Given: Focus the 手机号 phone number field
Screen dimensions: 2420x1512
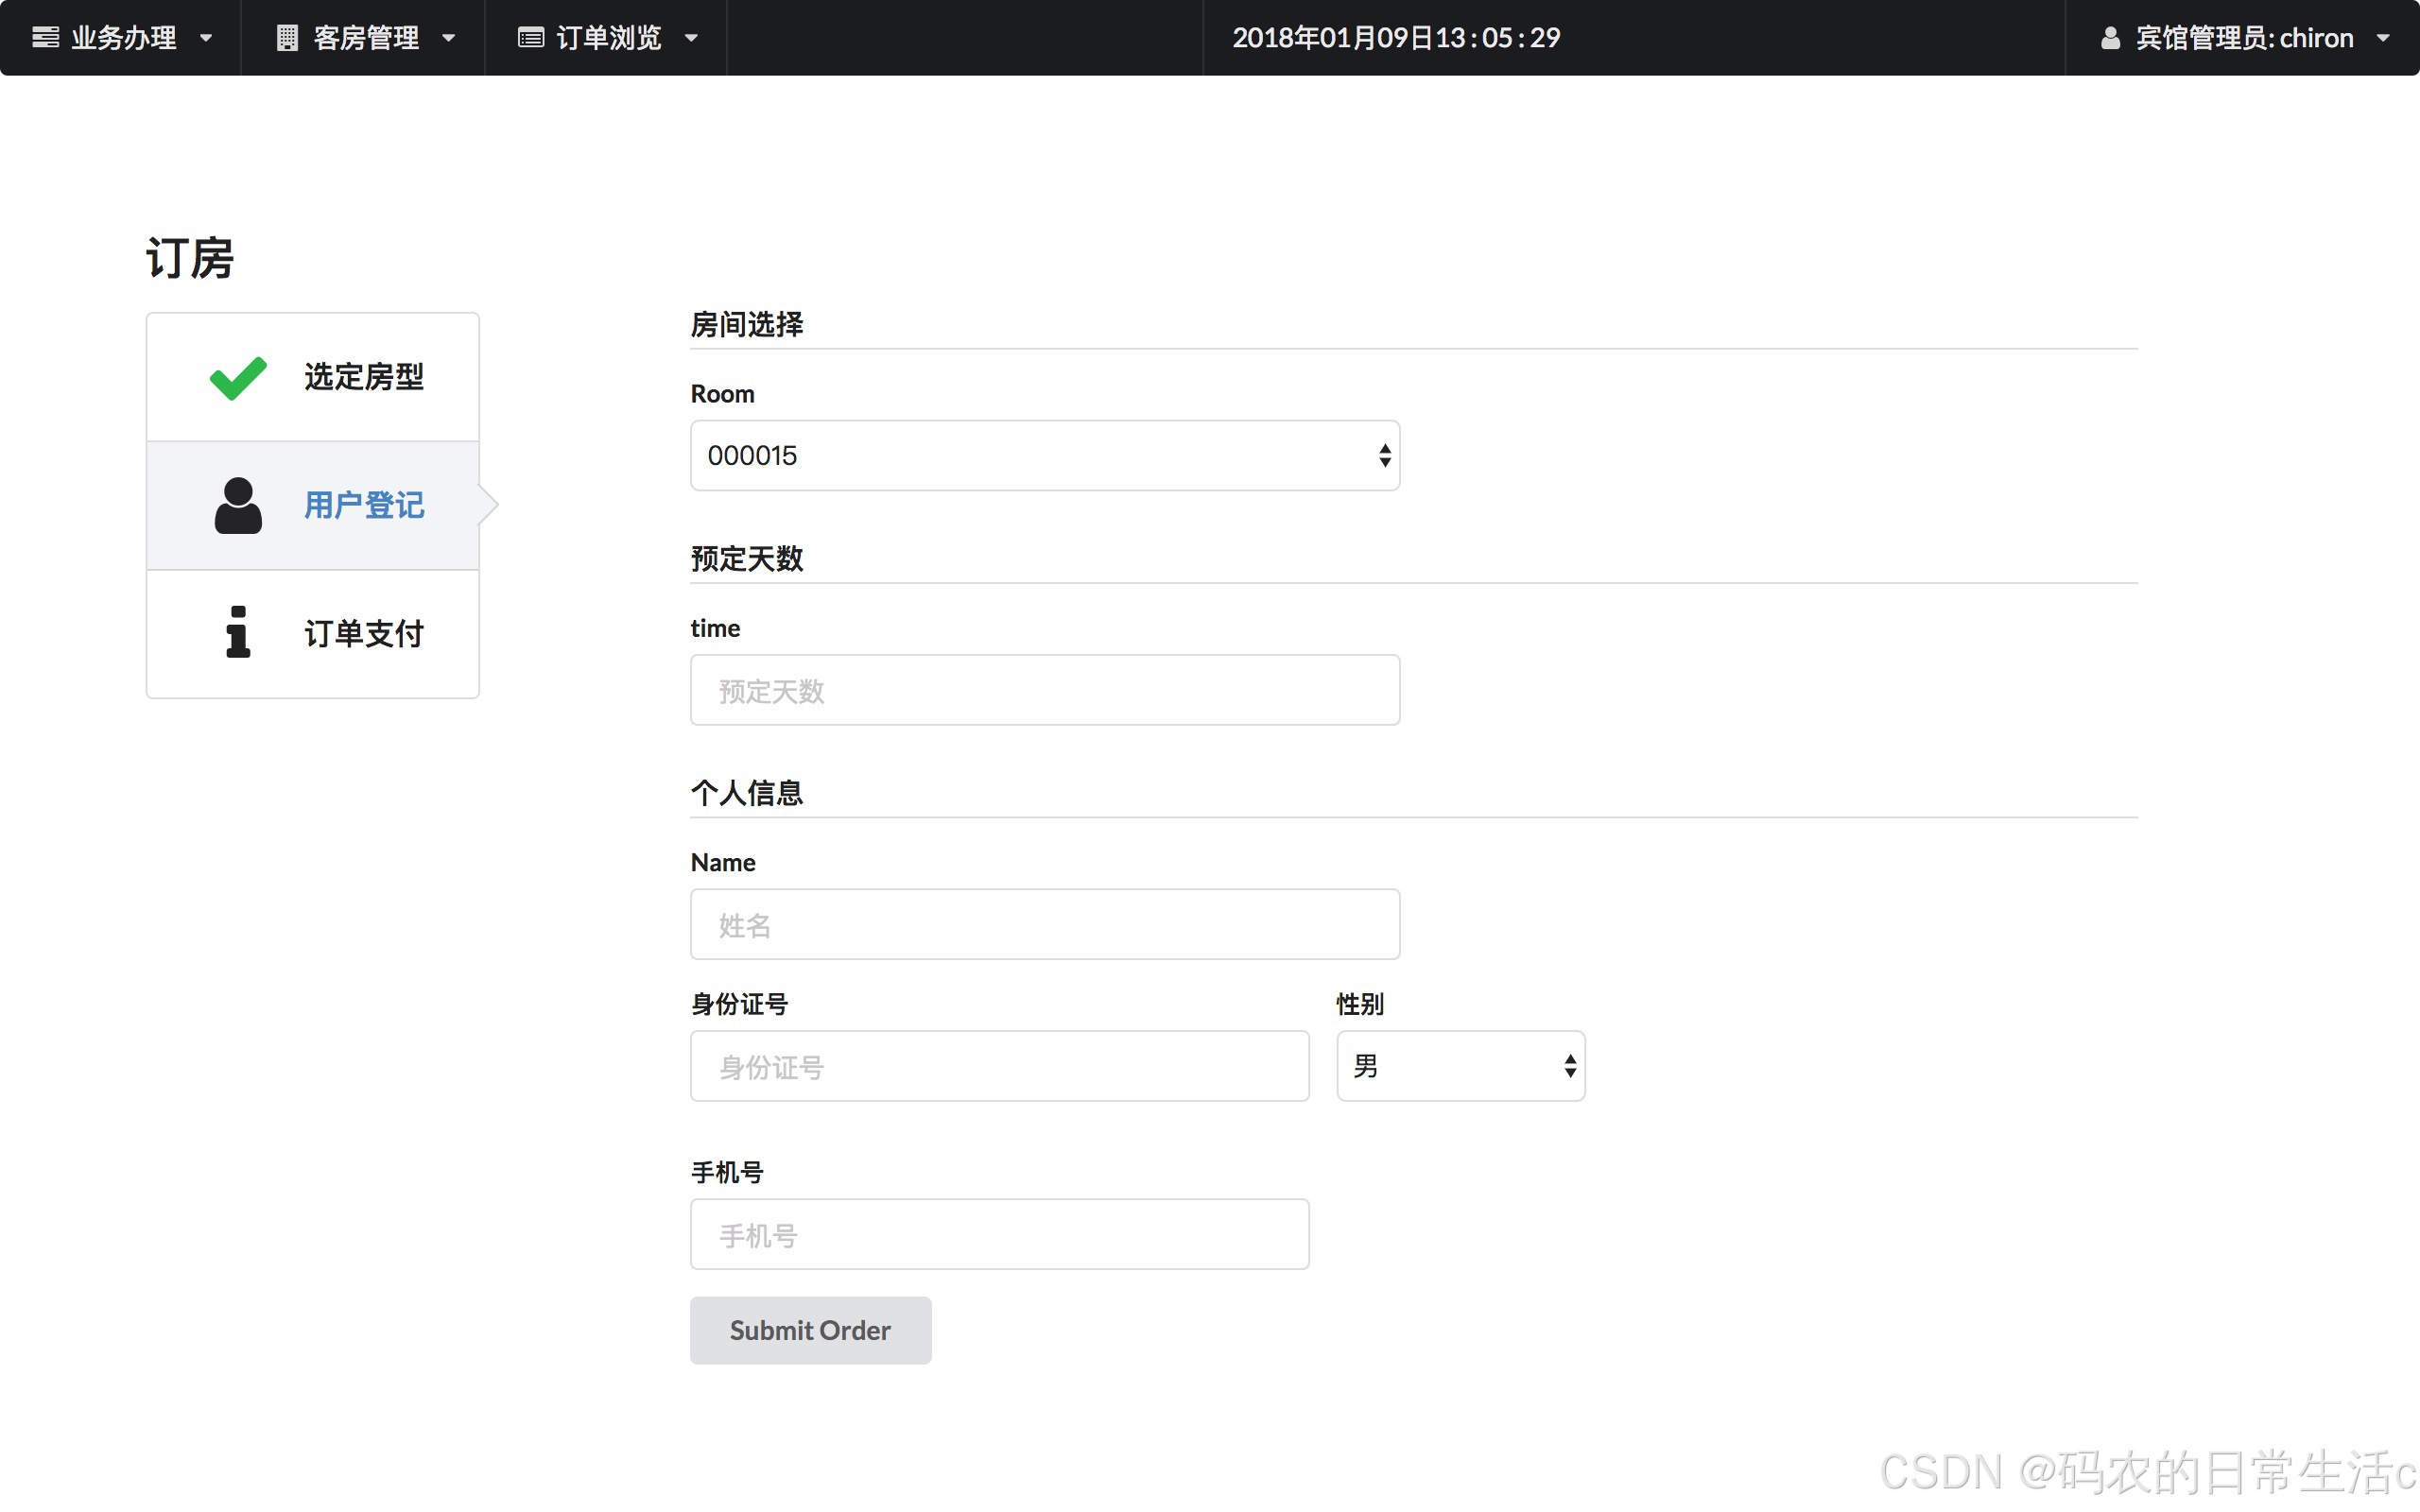Looking at the screenshot, I should [999, 1234].
